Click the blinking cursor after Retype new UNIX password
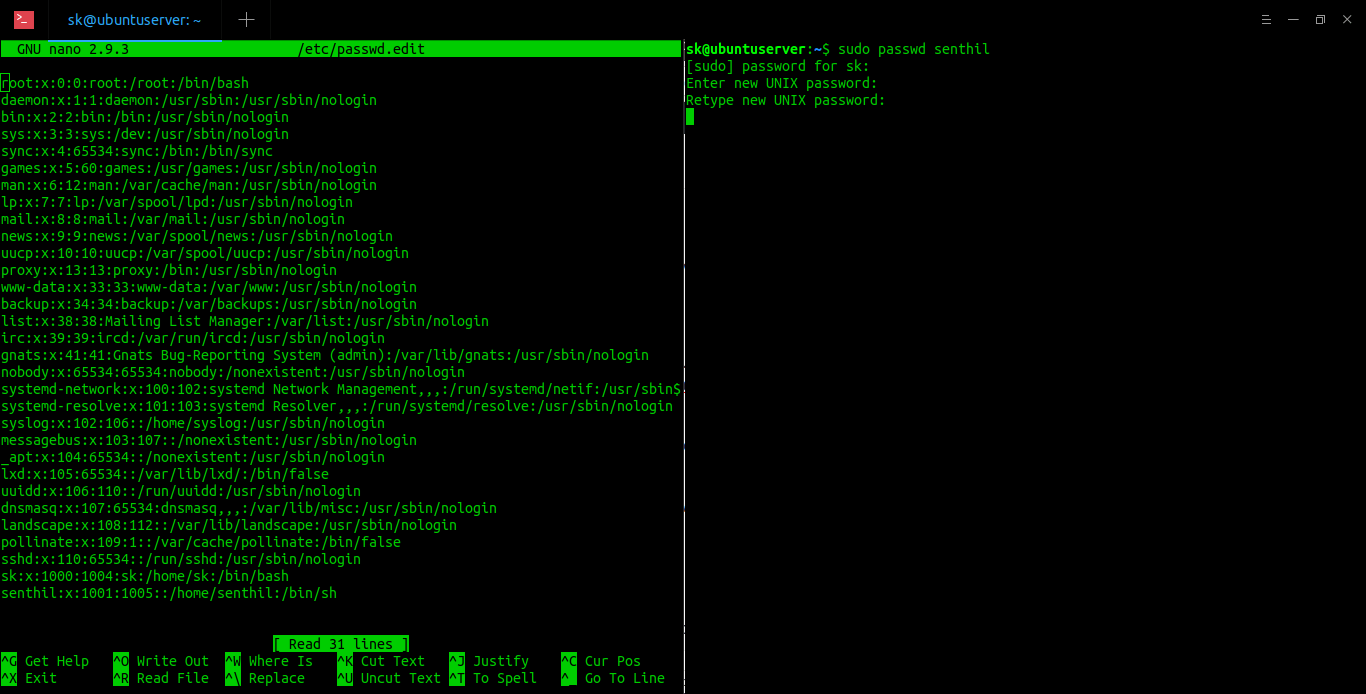The width and height of the screenshot is (1366, 694). [690, 116]
